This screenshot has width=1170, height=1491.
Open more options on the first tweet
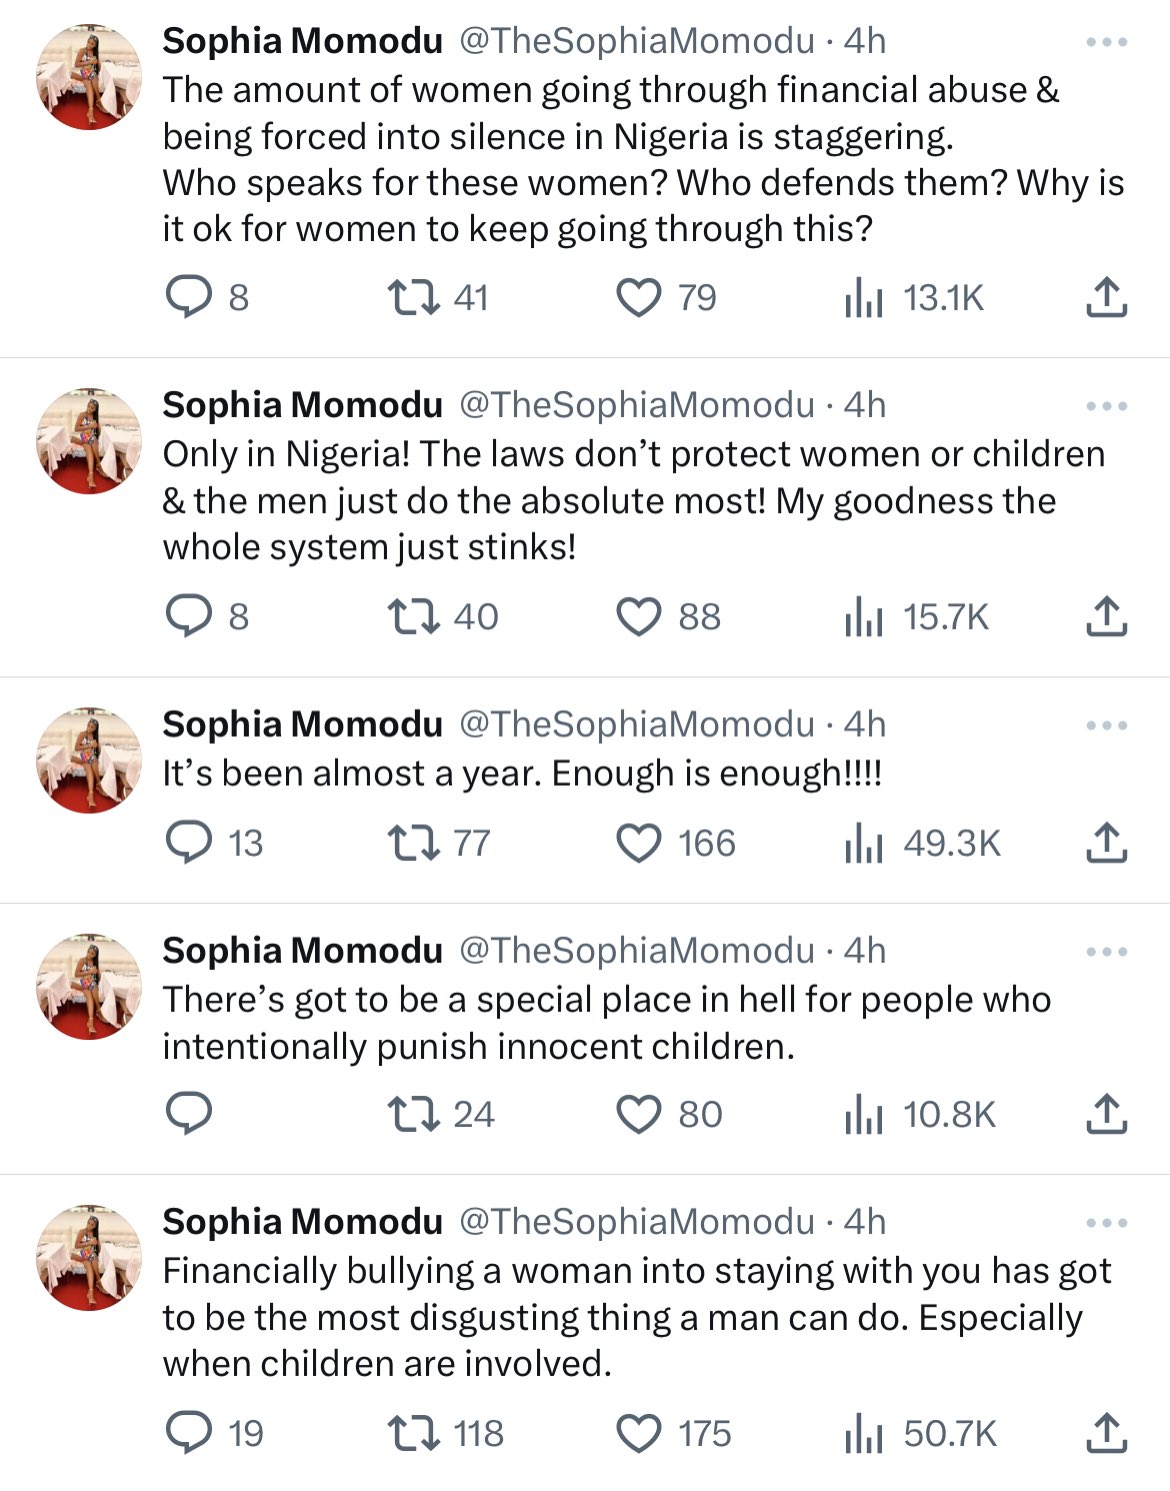(x=1106, y=42)
